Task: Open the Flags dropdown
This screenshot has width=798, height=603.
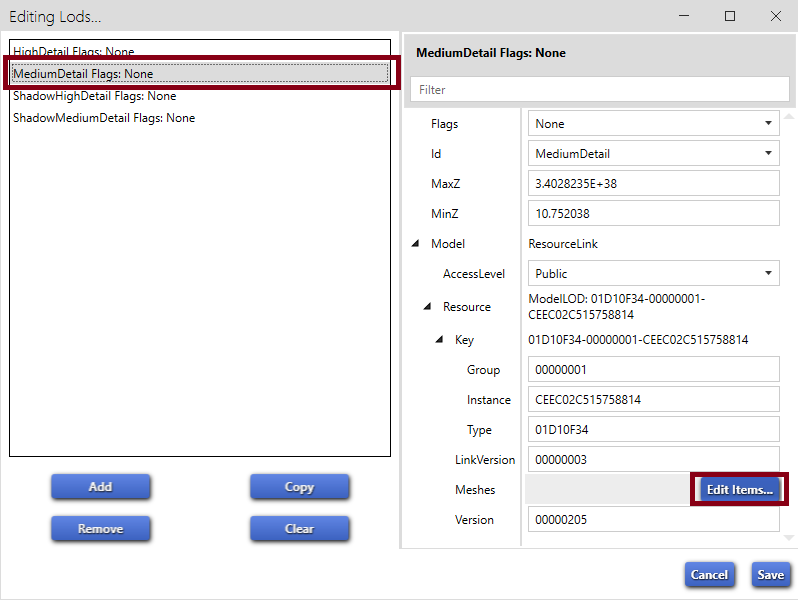Action: pos(653,124)
